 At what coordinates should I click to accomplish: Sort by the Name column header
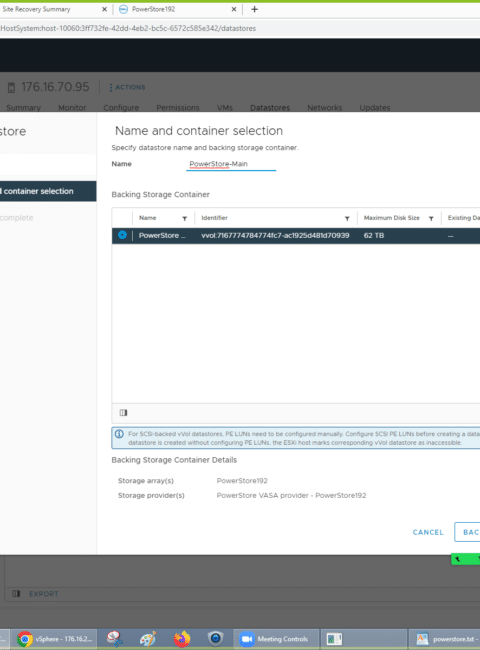[148, 218]
